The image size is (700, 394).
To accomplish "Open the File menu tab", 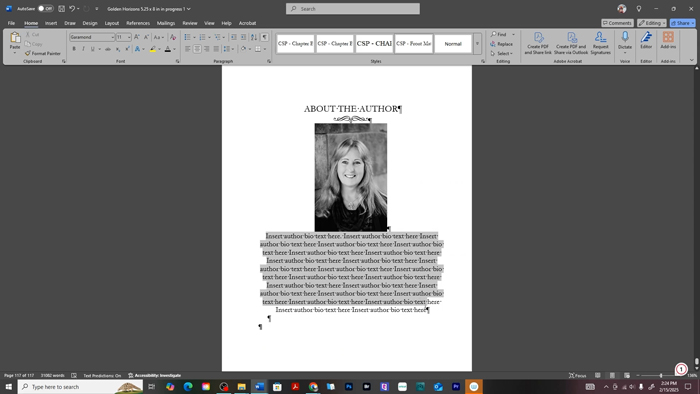I will pyautogui.click(x=11, y=23).
